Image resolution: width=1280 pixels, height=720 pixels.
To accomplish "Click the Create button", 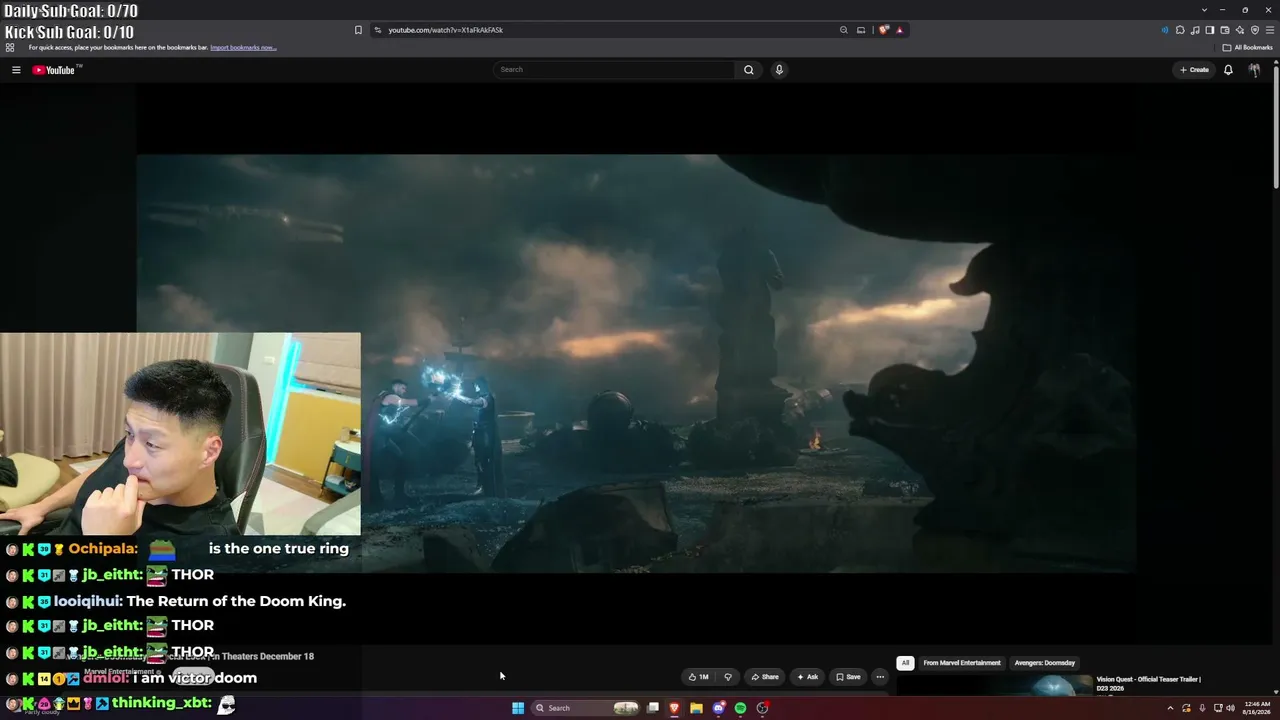I will [x=1194, y=70].
